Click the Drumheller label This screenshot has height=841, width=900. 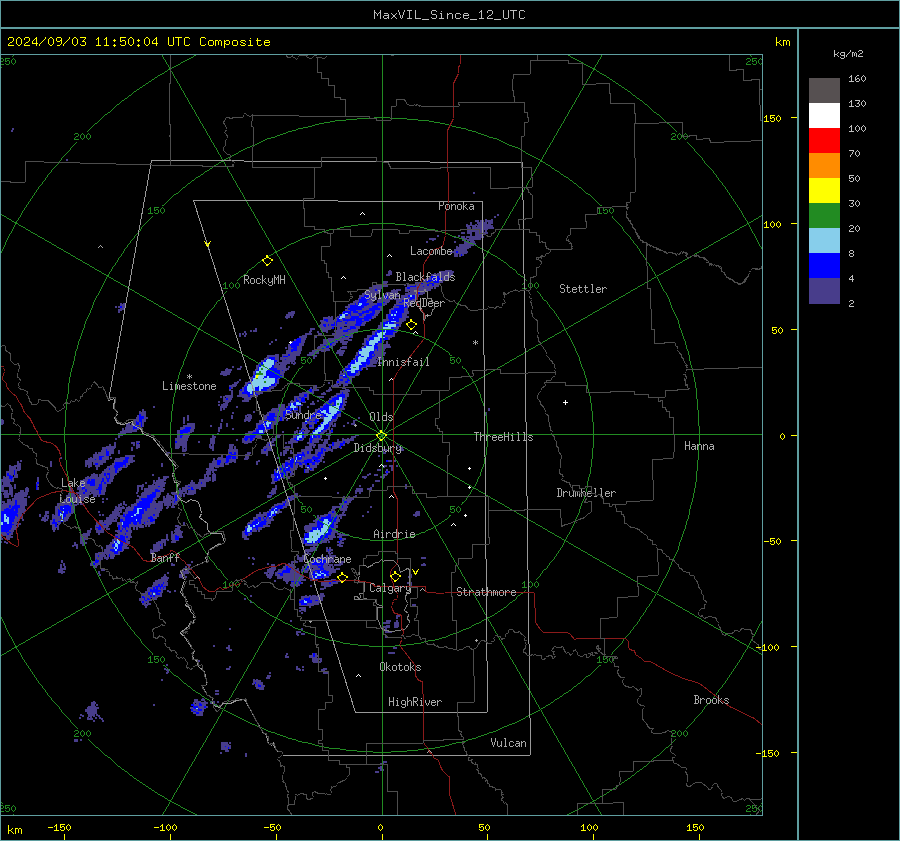click(586, 493)
